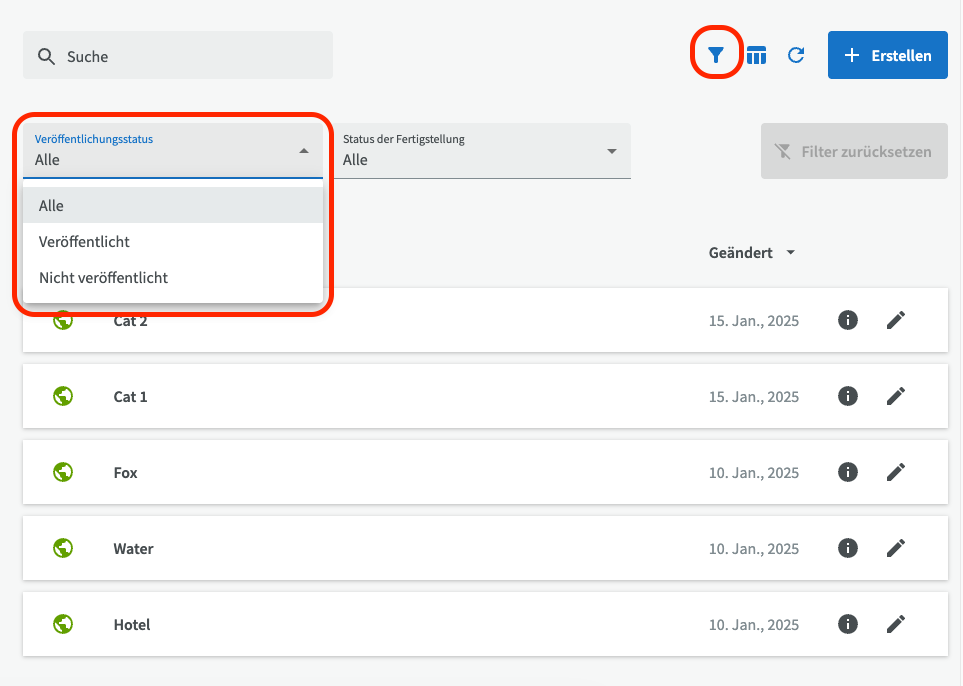This screenshot has width=963, height=686.
Task: Click the filter funnel icon
Action: click(715, 56)
